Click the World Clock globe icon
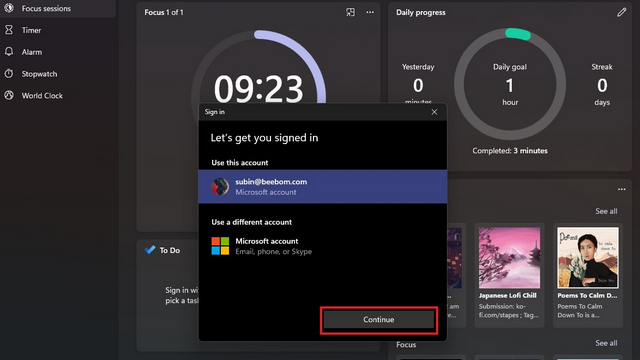 pos(9,95)
